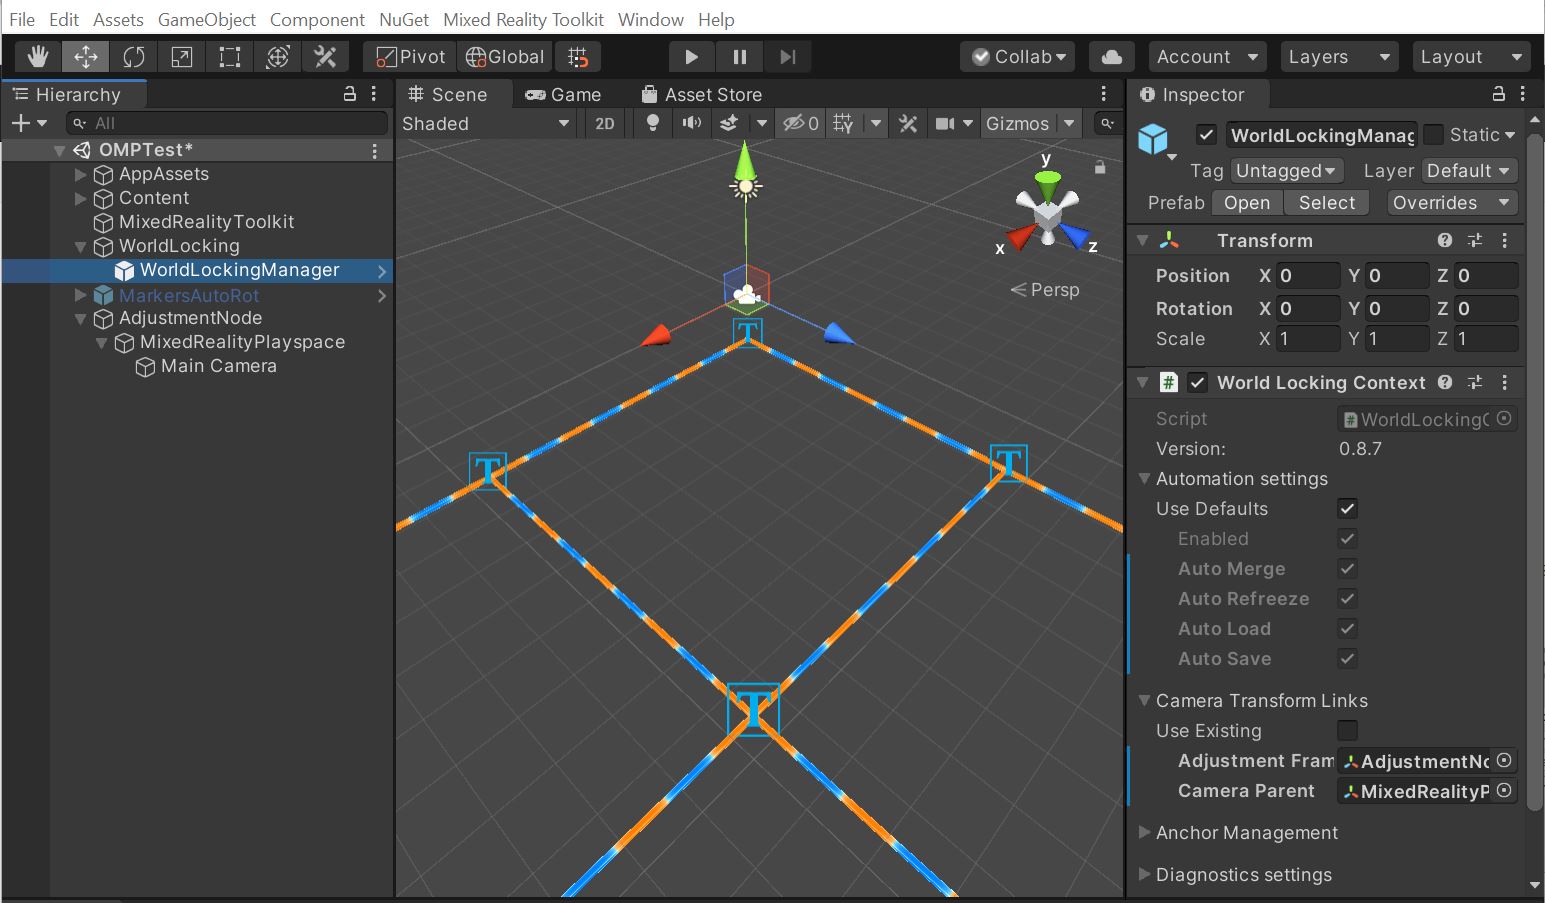Toggle Auto Save checkbox
This screenshot has height=903, width=1545.
(1347, 658)
